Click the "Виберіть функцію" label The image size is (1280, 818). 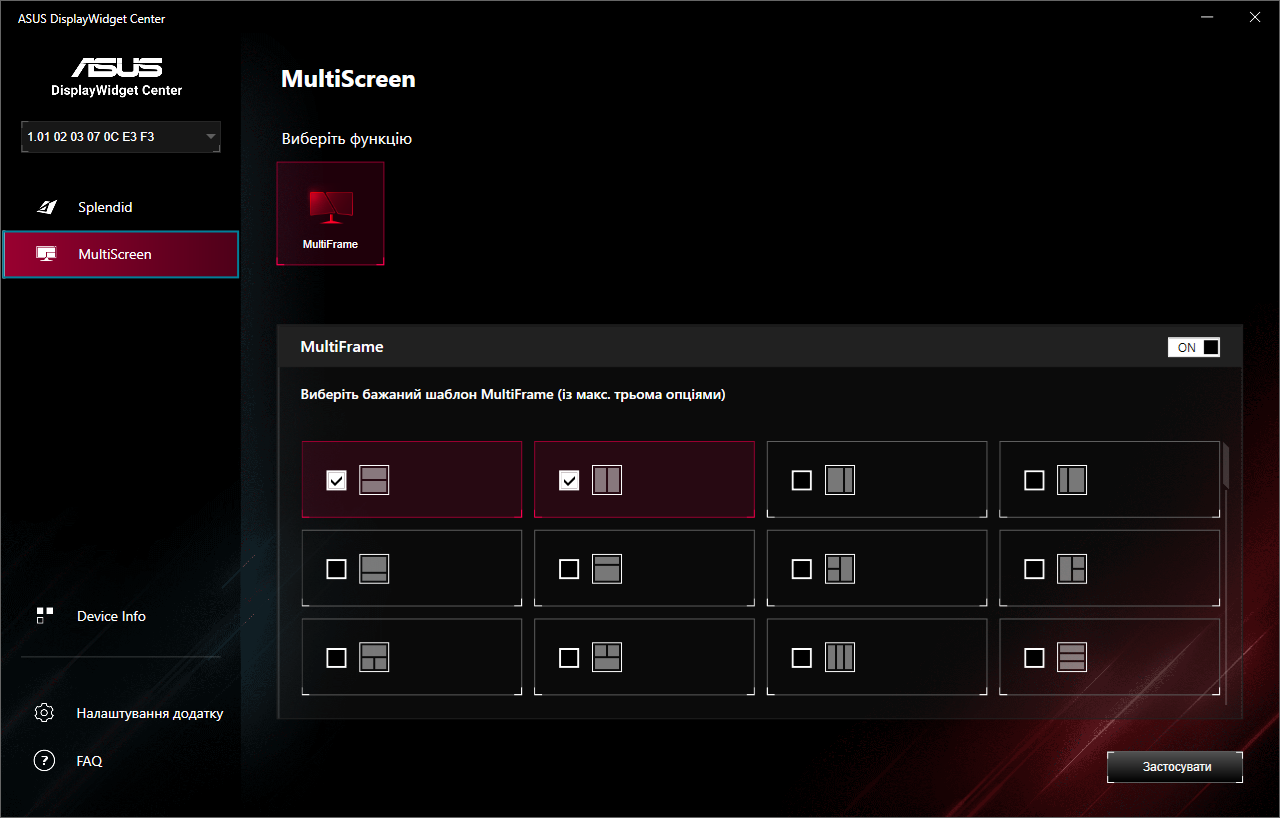347,139
